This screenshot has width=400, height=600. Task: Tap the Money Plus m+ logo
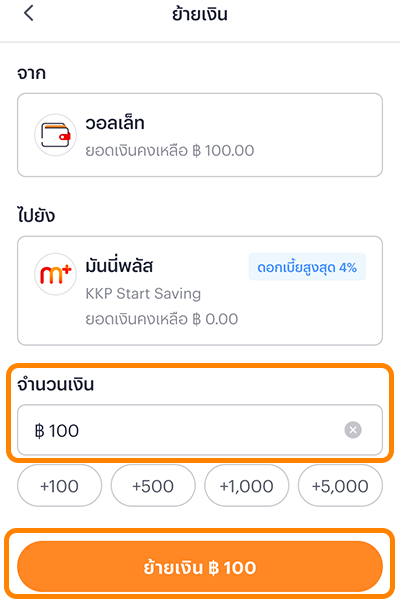(56, 274)
